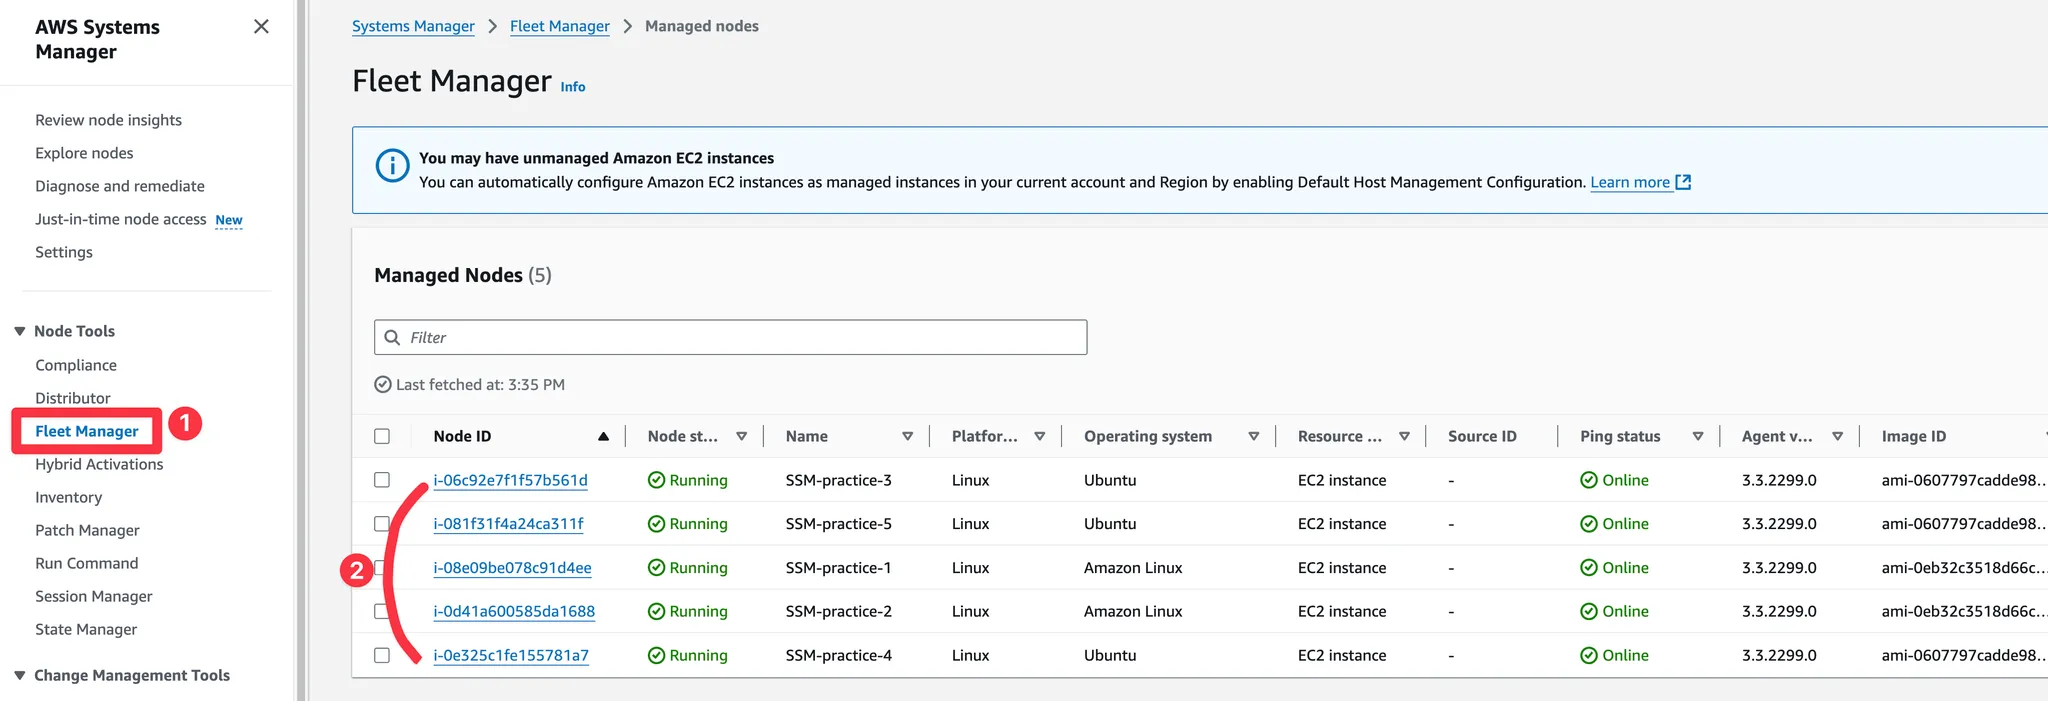Open Diagnose and remediate

pos(120,186)
